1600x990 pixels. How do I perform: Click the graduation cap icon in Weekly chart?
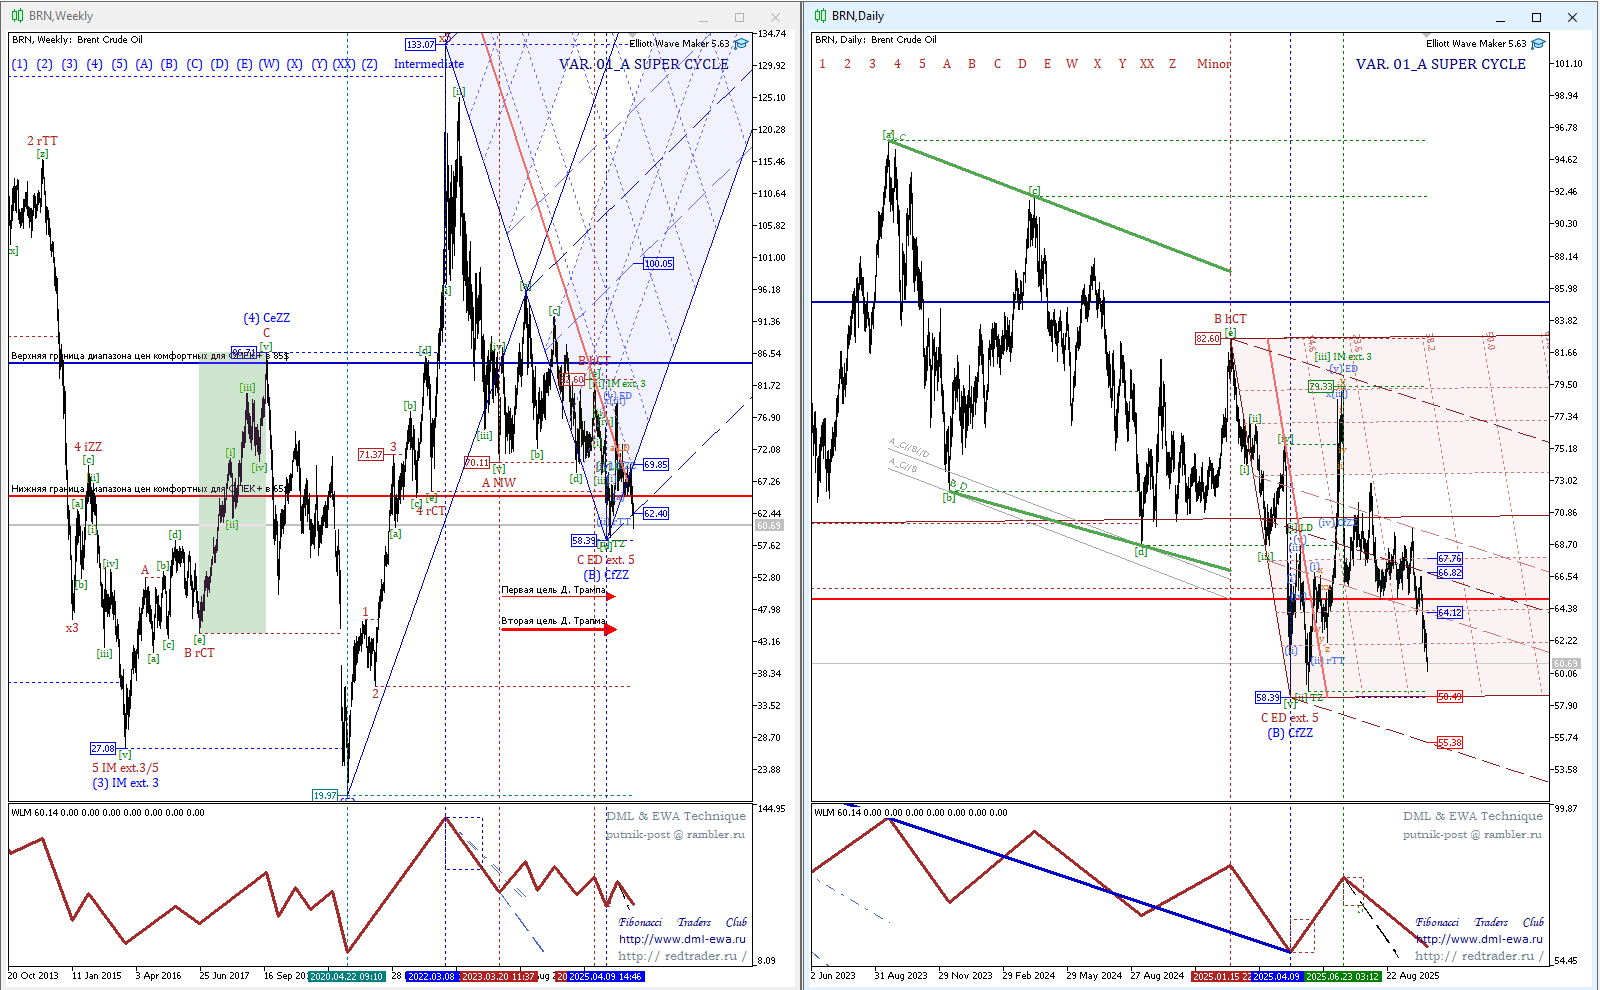[x=741, y=44]
